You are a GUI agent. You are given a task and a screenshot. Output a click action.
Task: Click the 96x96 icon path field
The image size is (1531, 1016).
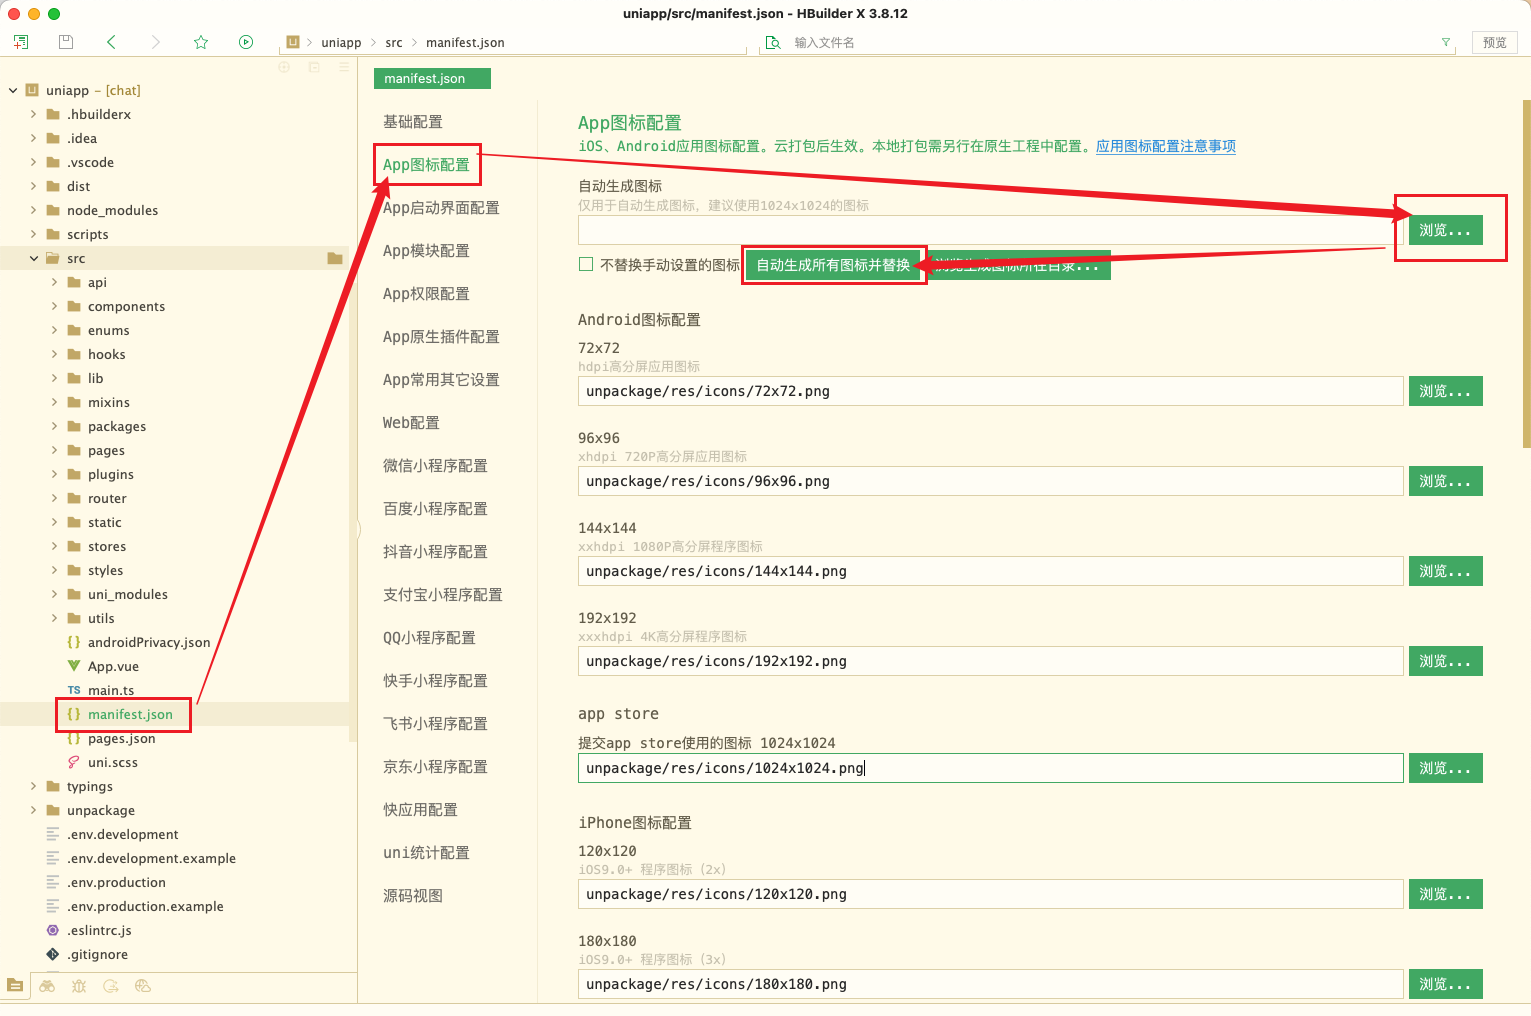click(x=990, y=481)
